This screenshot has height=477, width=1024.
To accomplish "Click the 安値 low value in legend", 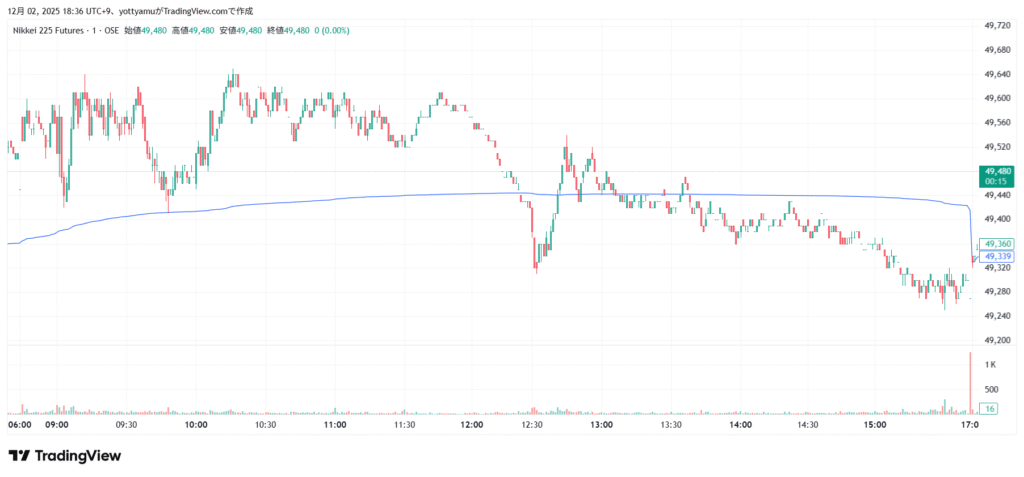I will (248, 30).
